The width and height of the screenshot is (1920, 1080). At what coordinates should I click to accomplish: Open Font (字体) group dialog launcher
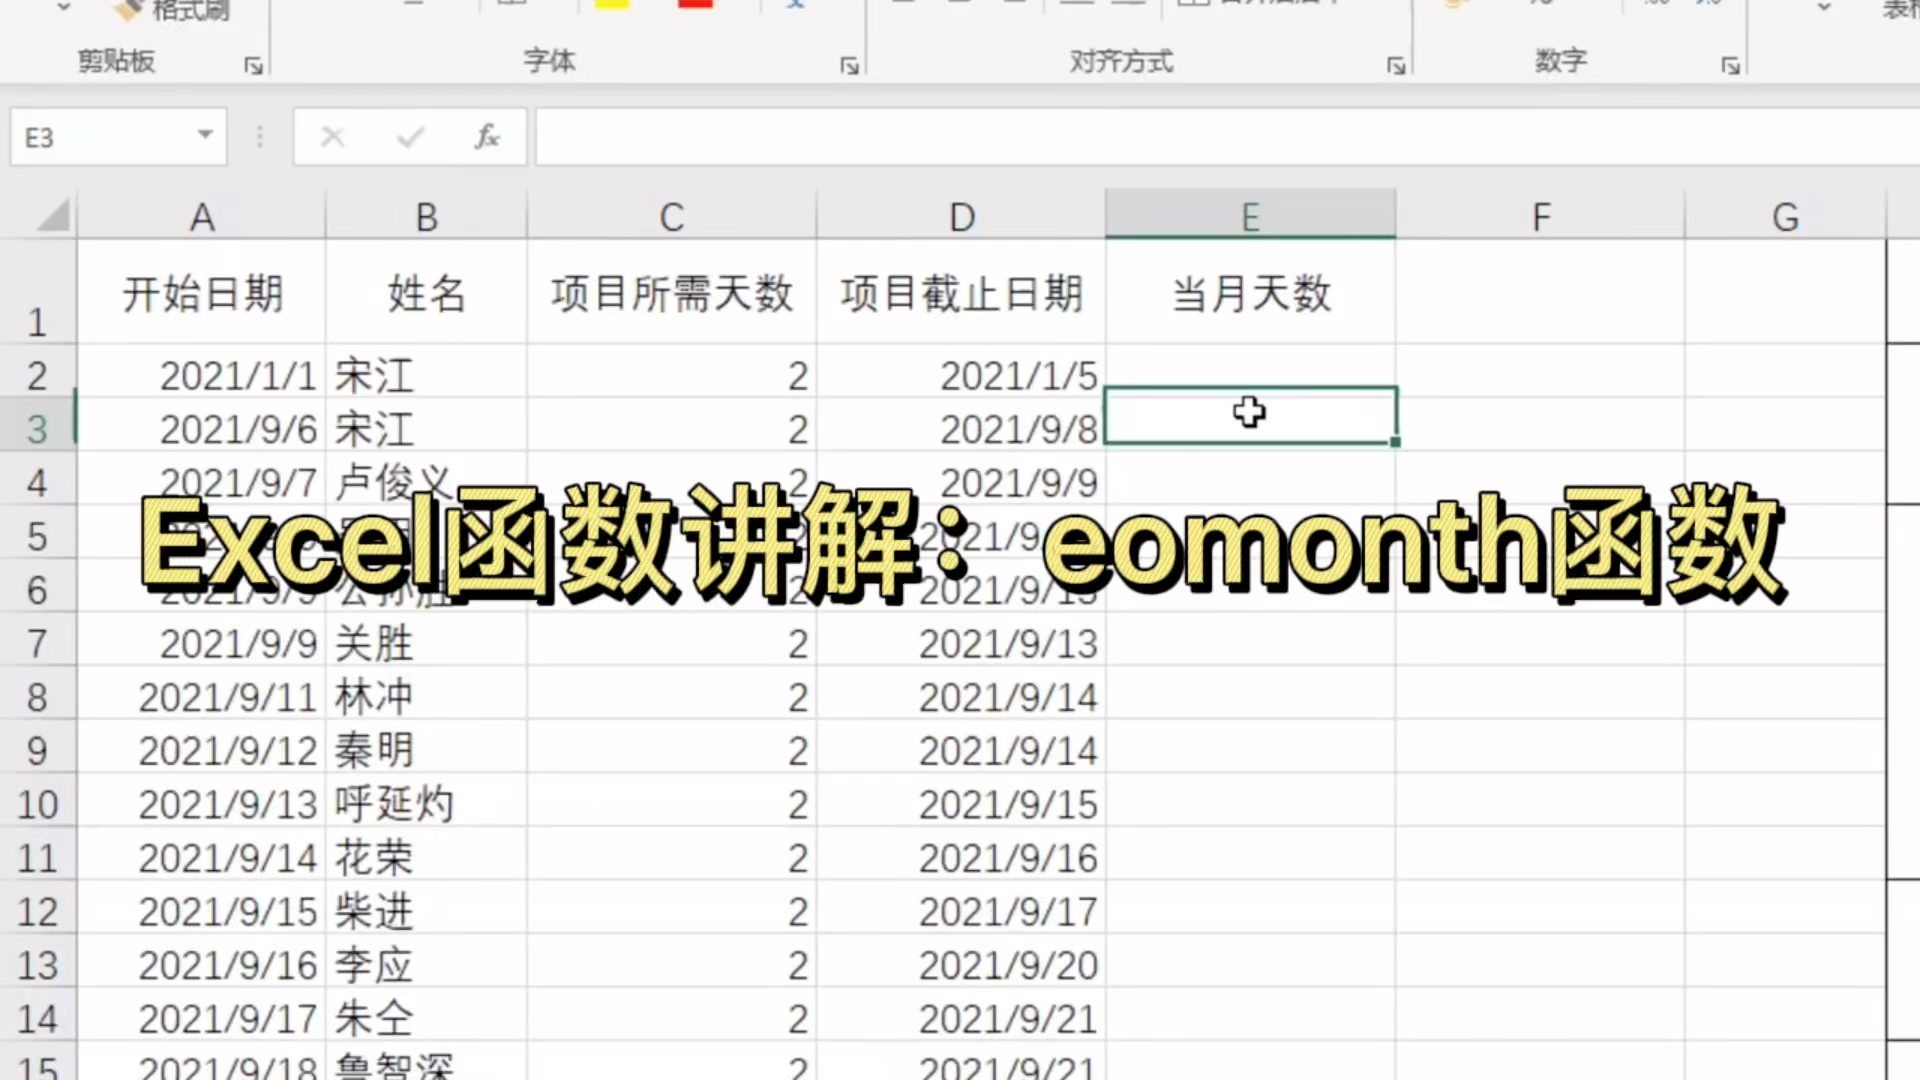(x=849, y=66)
